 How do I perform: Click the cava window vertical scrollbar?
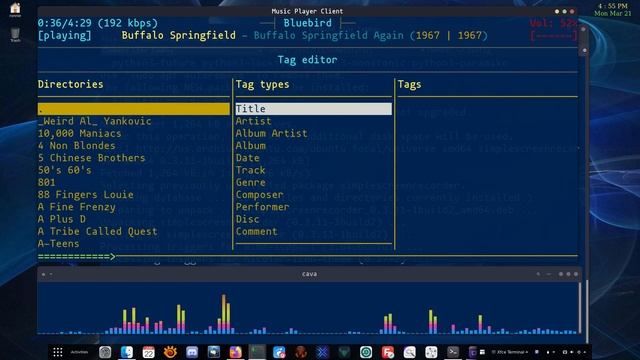point(580,307)
